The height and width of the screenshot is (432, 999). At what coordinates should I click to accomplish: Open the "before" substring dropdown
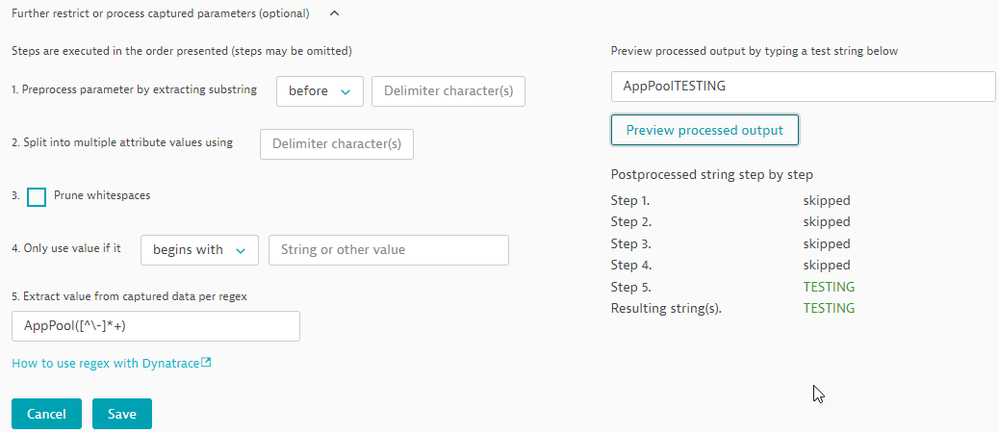[318, 91]
